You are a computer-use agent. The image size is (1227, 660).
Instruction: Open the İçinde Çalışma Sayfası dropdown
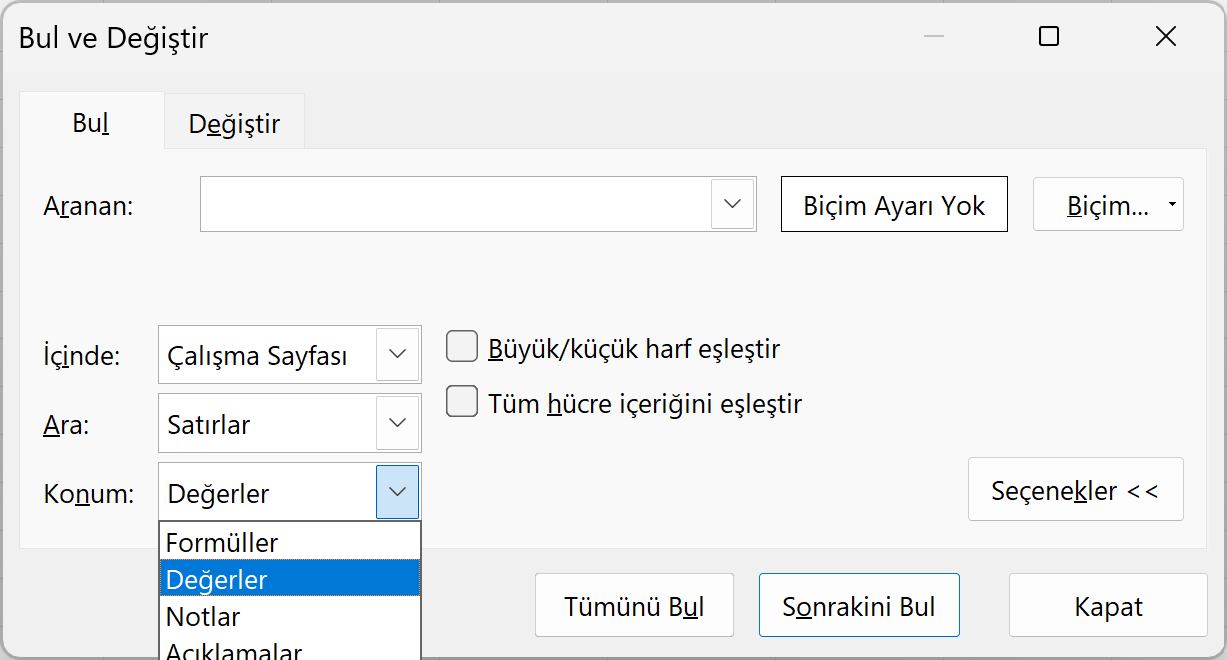(397, 355)
